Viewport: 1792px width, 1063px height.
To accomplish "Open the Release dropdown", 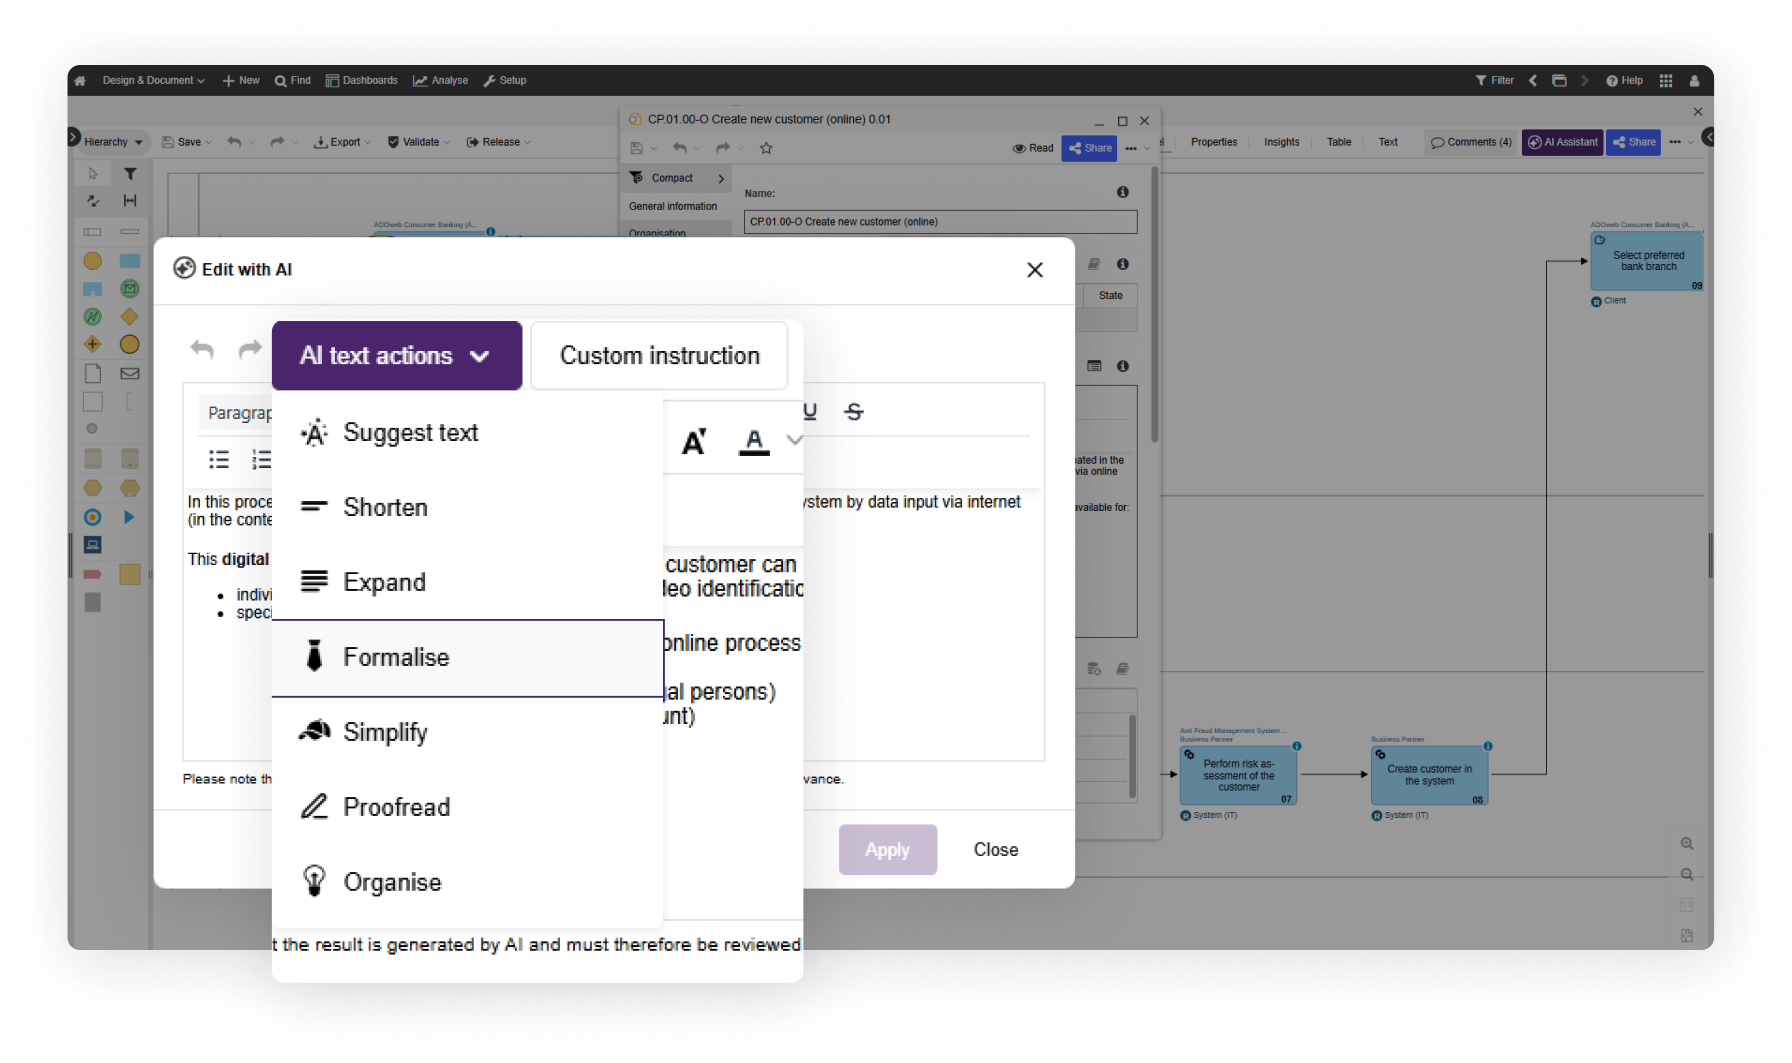I will click(x=499, y=142).
